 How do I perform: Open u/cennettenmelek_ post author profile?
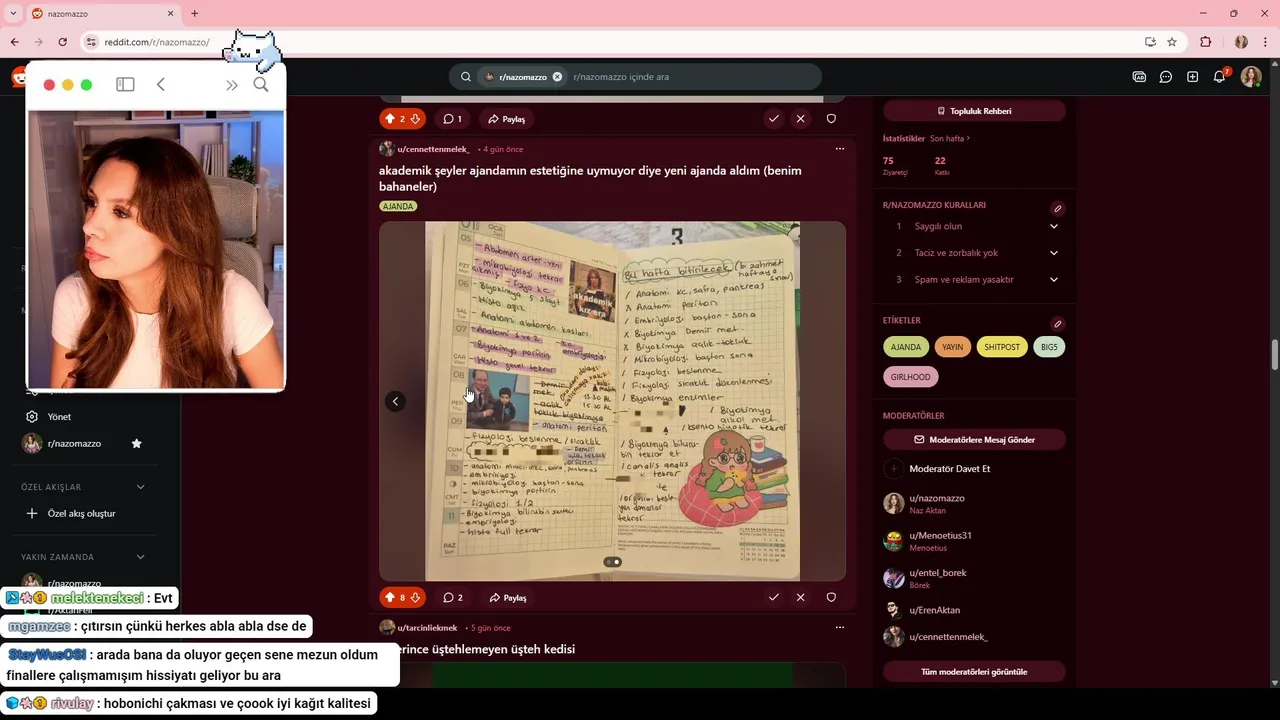click(433, 149)
